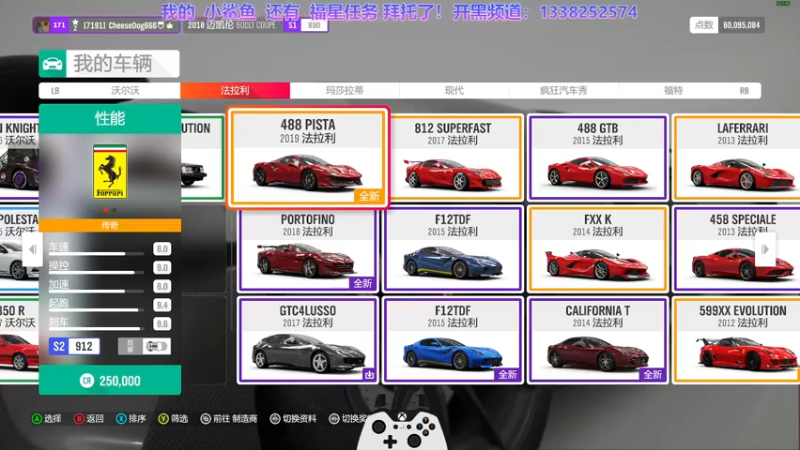
Task: Open the 福特 tab
Action: click(x=673, y=90)
